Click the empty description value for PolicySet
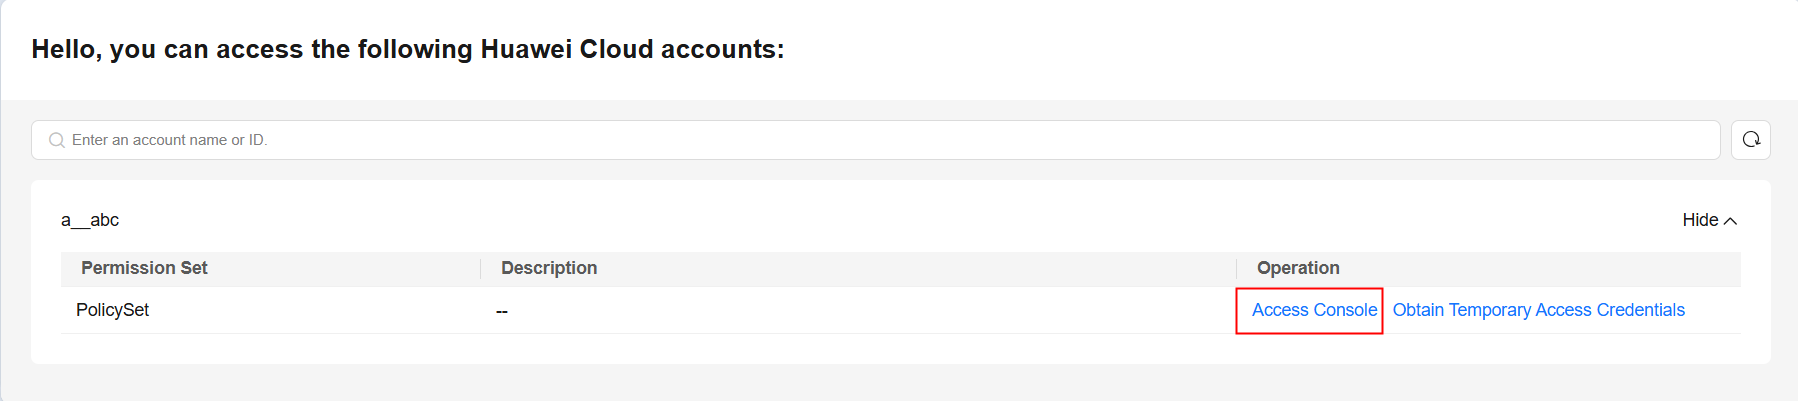The width and height of the screenshot is (1798, 401). tap(502, 311)
